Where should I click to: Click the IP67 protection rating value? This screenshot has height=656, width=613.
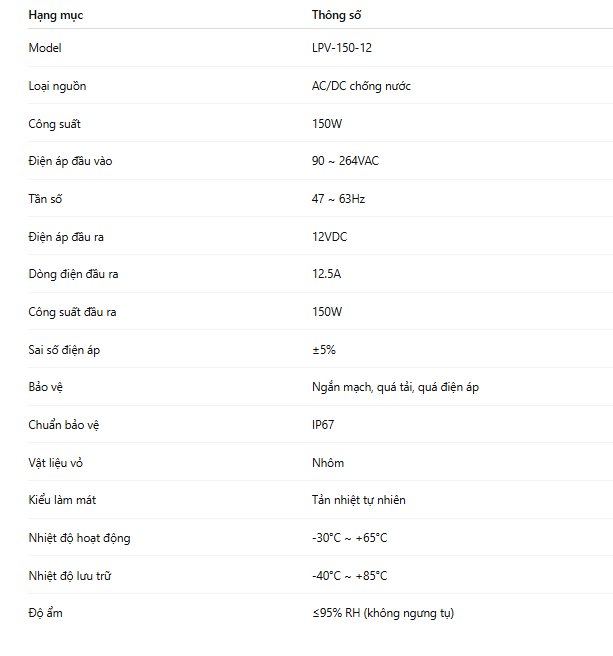(323, 425)
